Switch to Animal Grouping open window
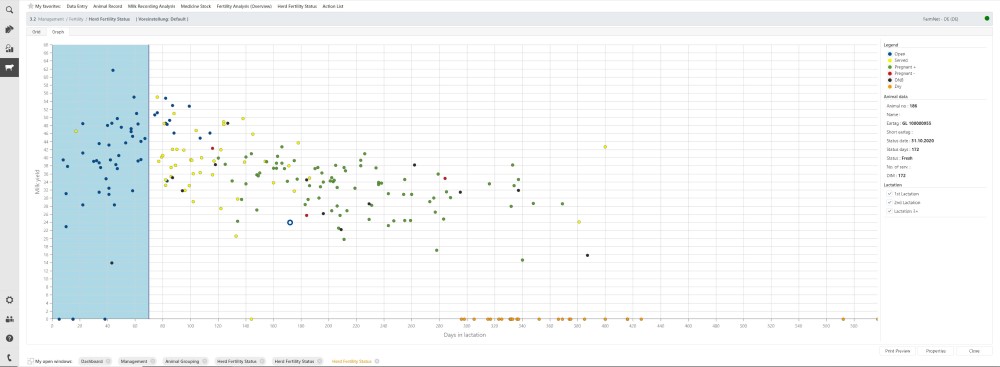 (x=182, y=361)
